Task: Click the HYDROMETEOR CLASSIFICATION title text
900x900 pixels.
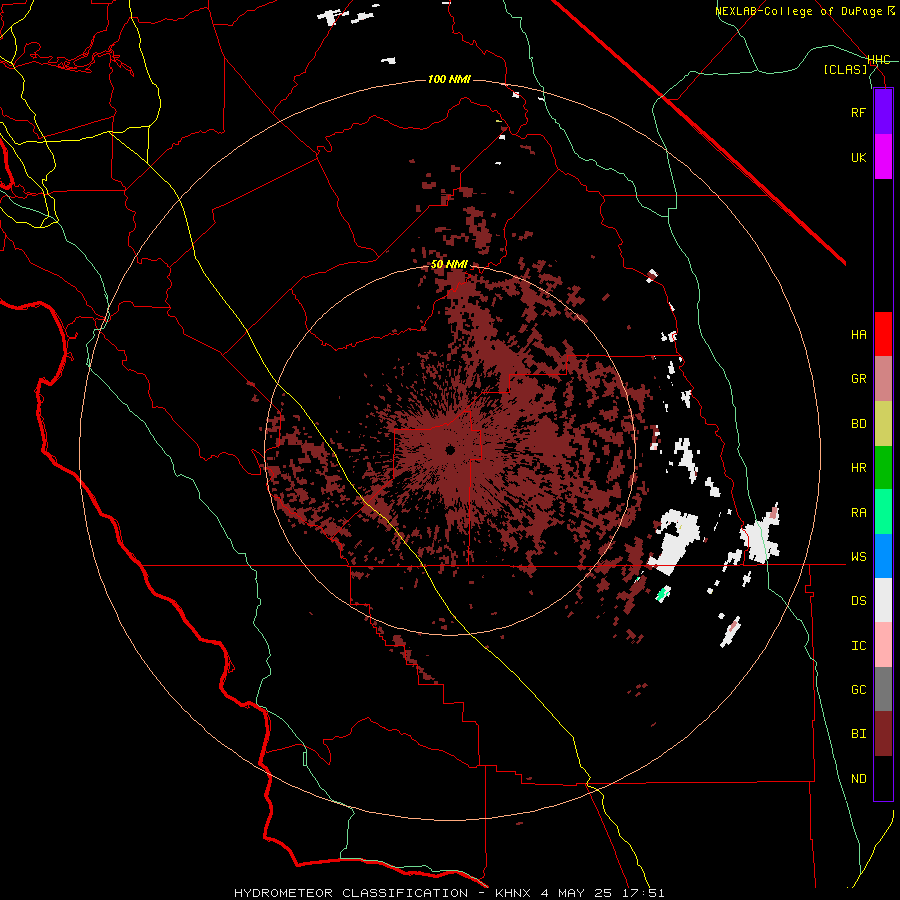Action: (351, 893)
